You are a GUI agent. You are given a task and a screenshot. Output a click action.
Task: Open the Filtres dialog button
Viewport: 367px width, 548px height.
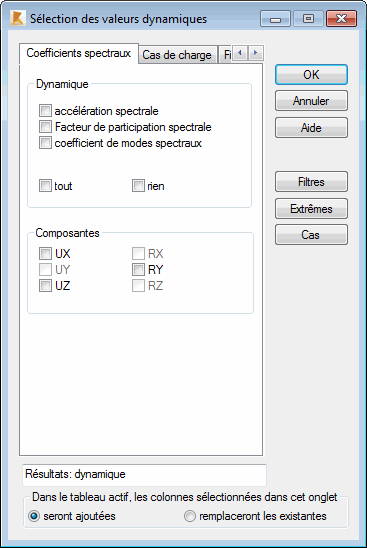(311, 182)
